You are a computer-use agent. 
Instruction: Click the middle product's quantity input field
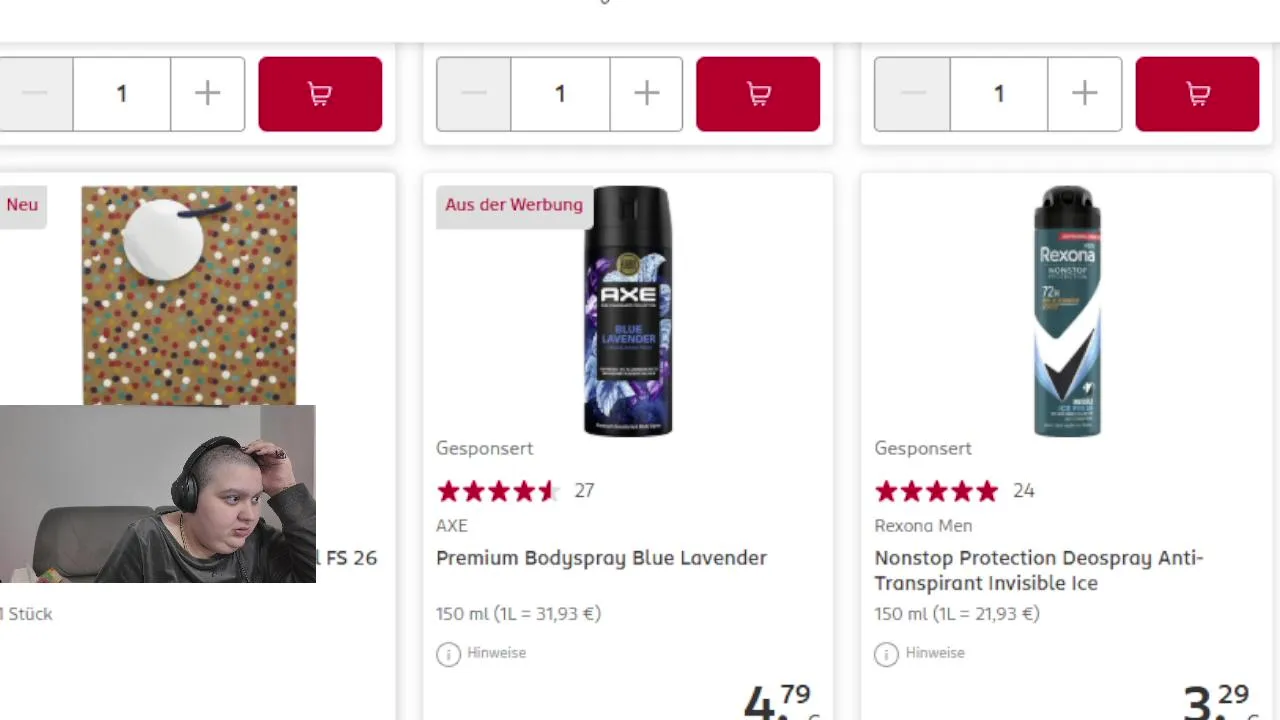560,94
